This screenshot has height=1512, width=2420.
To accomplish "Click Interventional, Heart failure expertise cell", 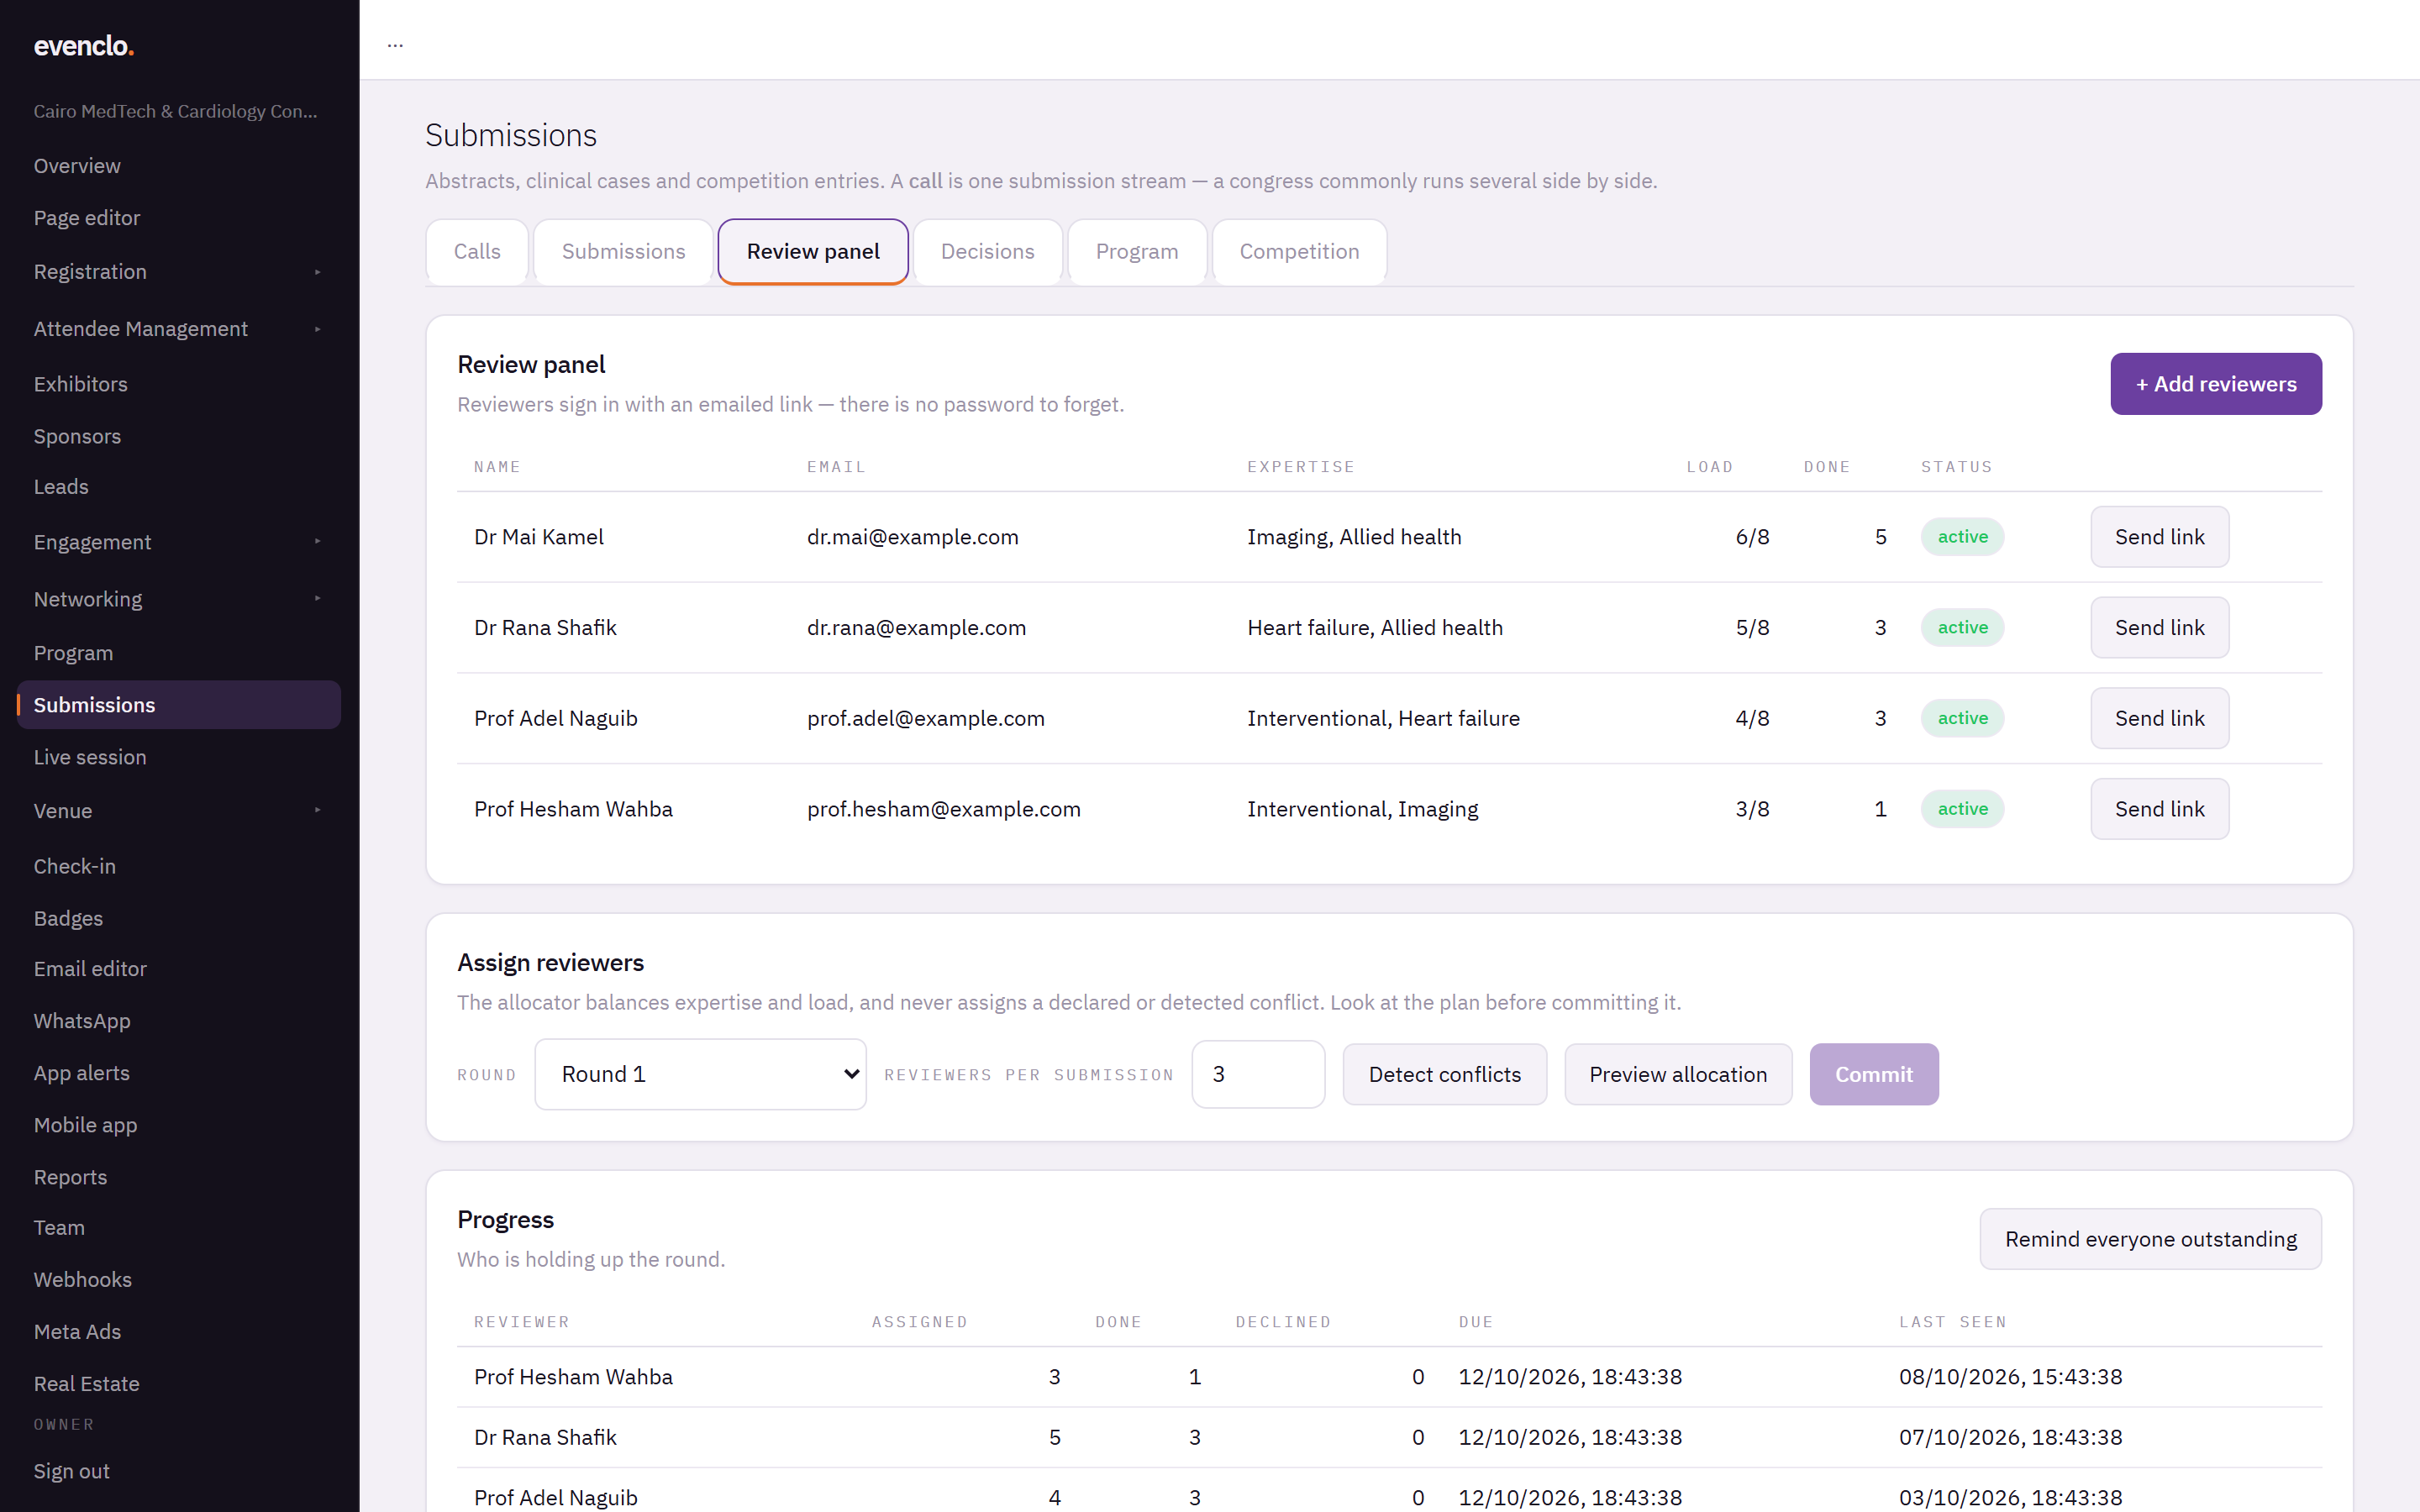I will pyautogui.click(x=1383, y=718).
